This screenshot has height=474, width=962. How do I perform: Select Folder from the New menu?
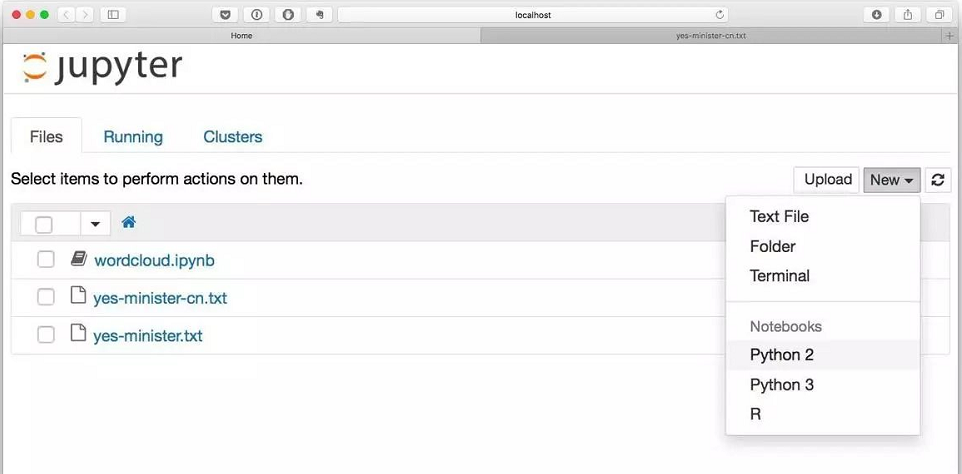[823, 247]
